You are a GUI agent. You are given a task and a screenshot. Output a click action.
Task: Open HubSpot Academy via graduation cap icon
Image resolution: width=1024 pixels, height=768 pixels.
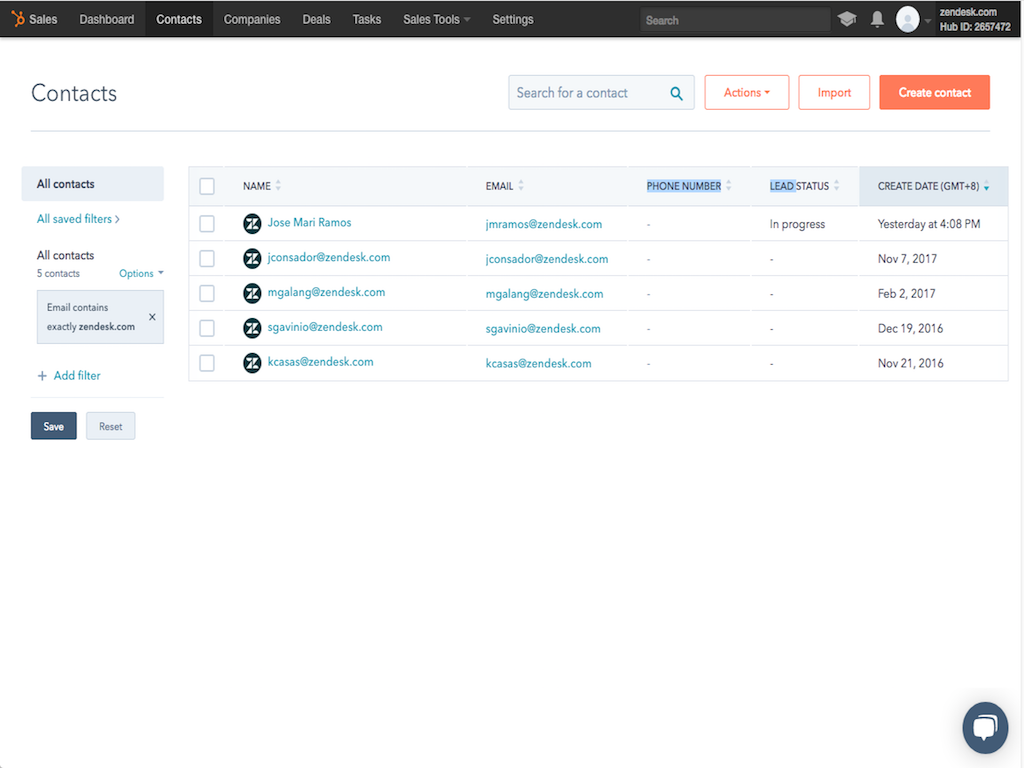click(x=847, y=18)
